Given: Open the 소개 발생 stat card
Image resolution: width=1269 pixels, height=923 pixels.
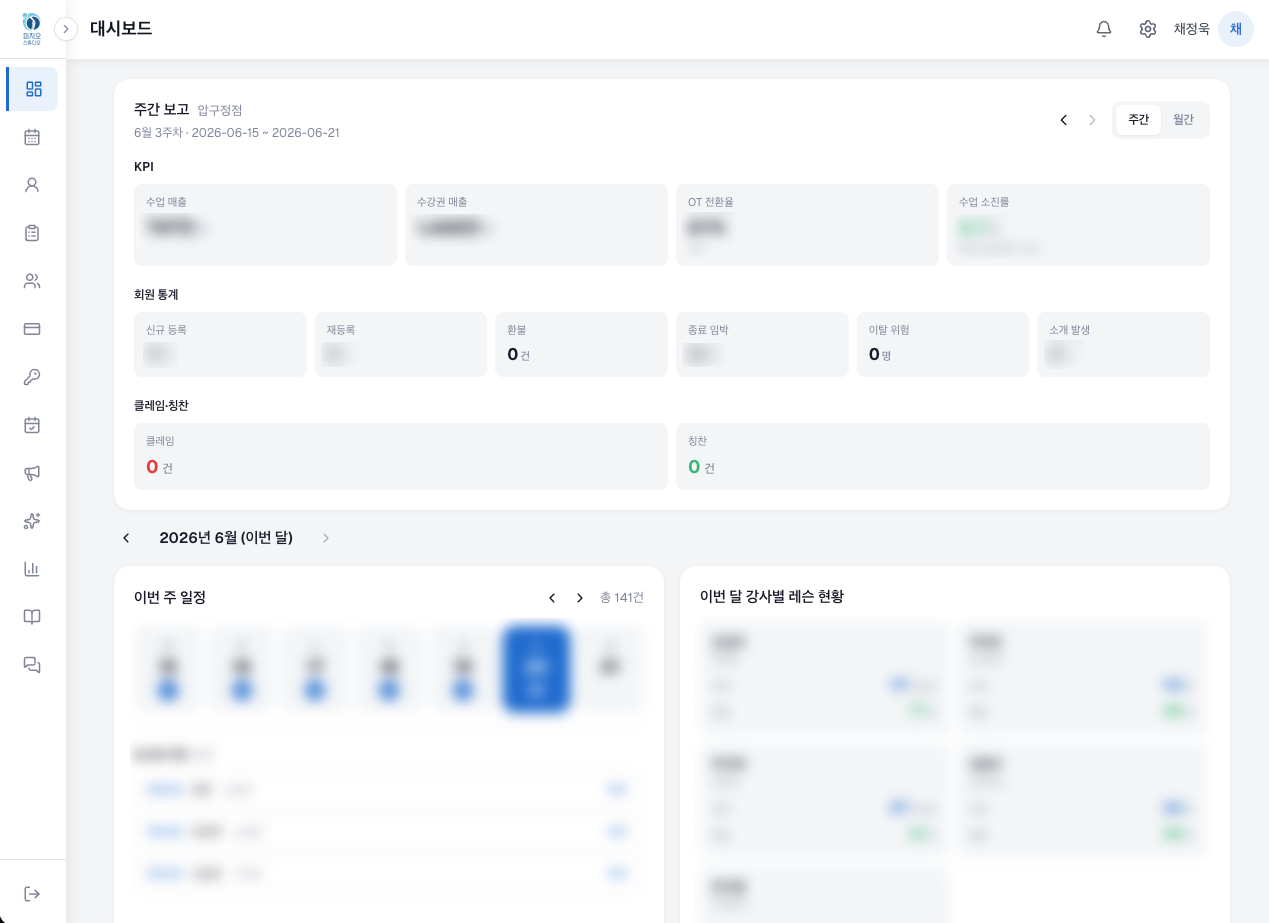Looking at the screenshot, I should click(1123, 345).
